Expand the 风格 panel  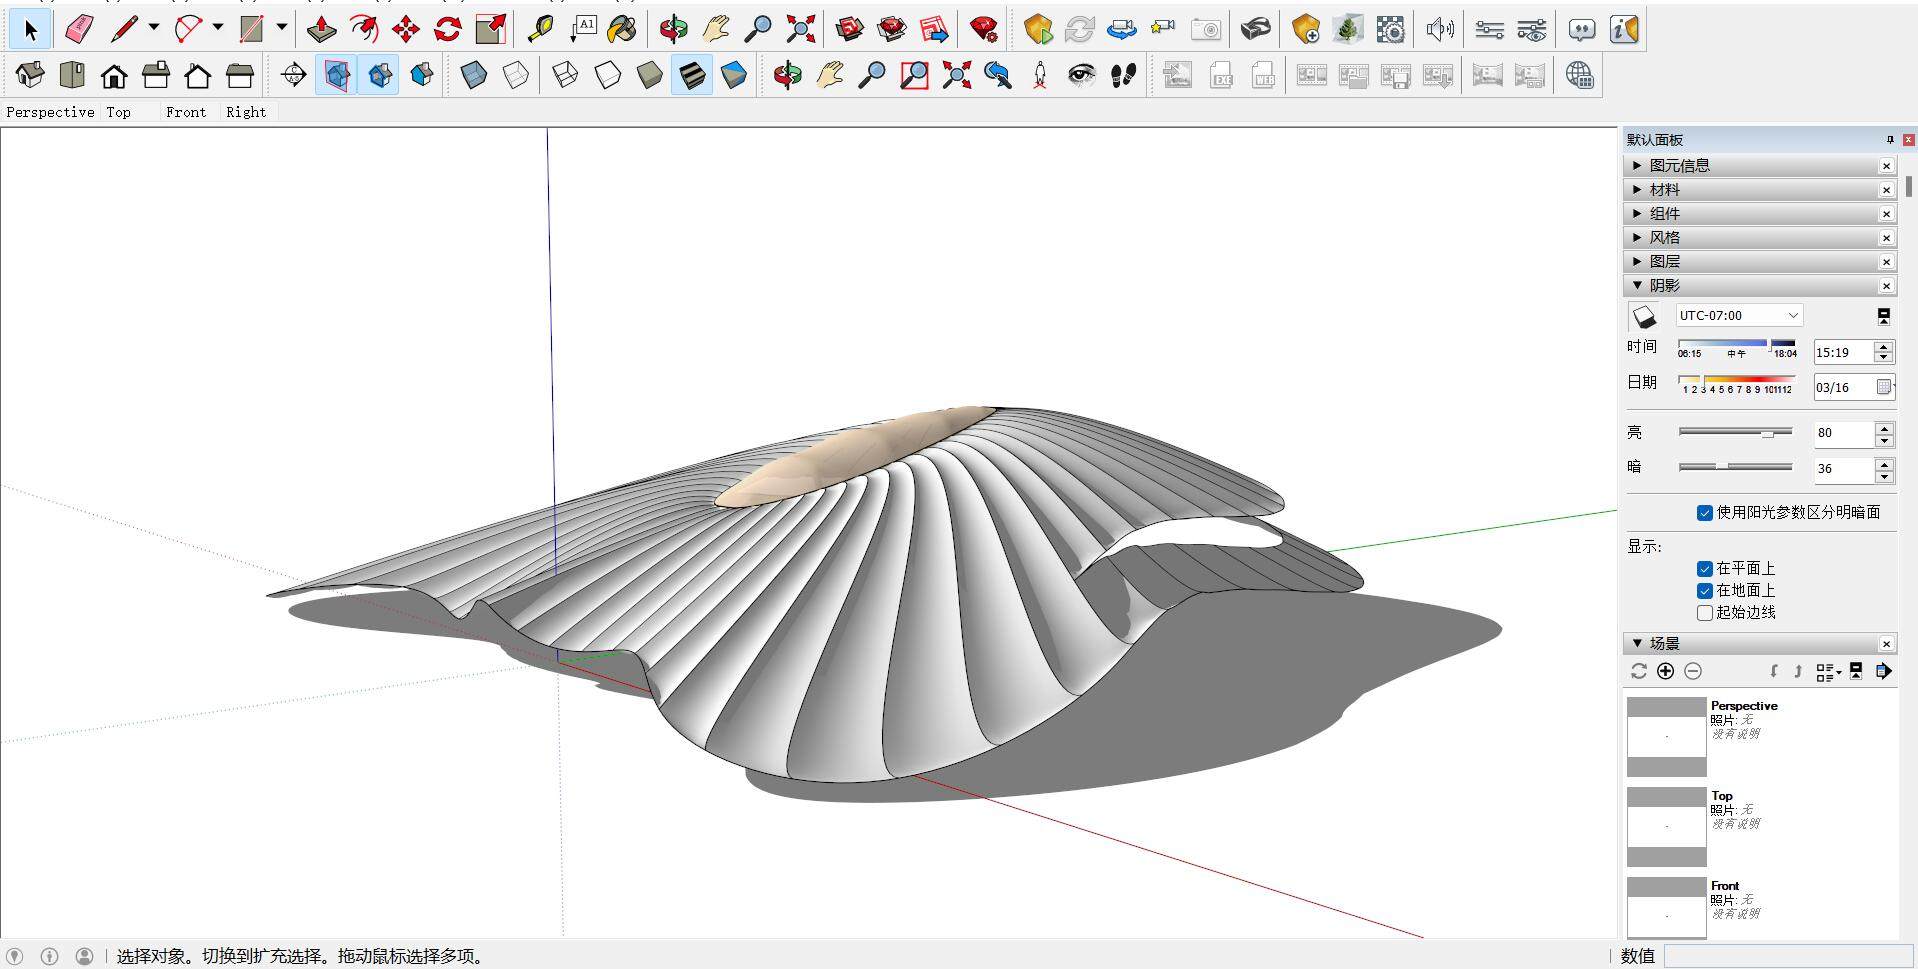1759,237
